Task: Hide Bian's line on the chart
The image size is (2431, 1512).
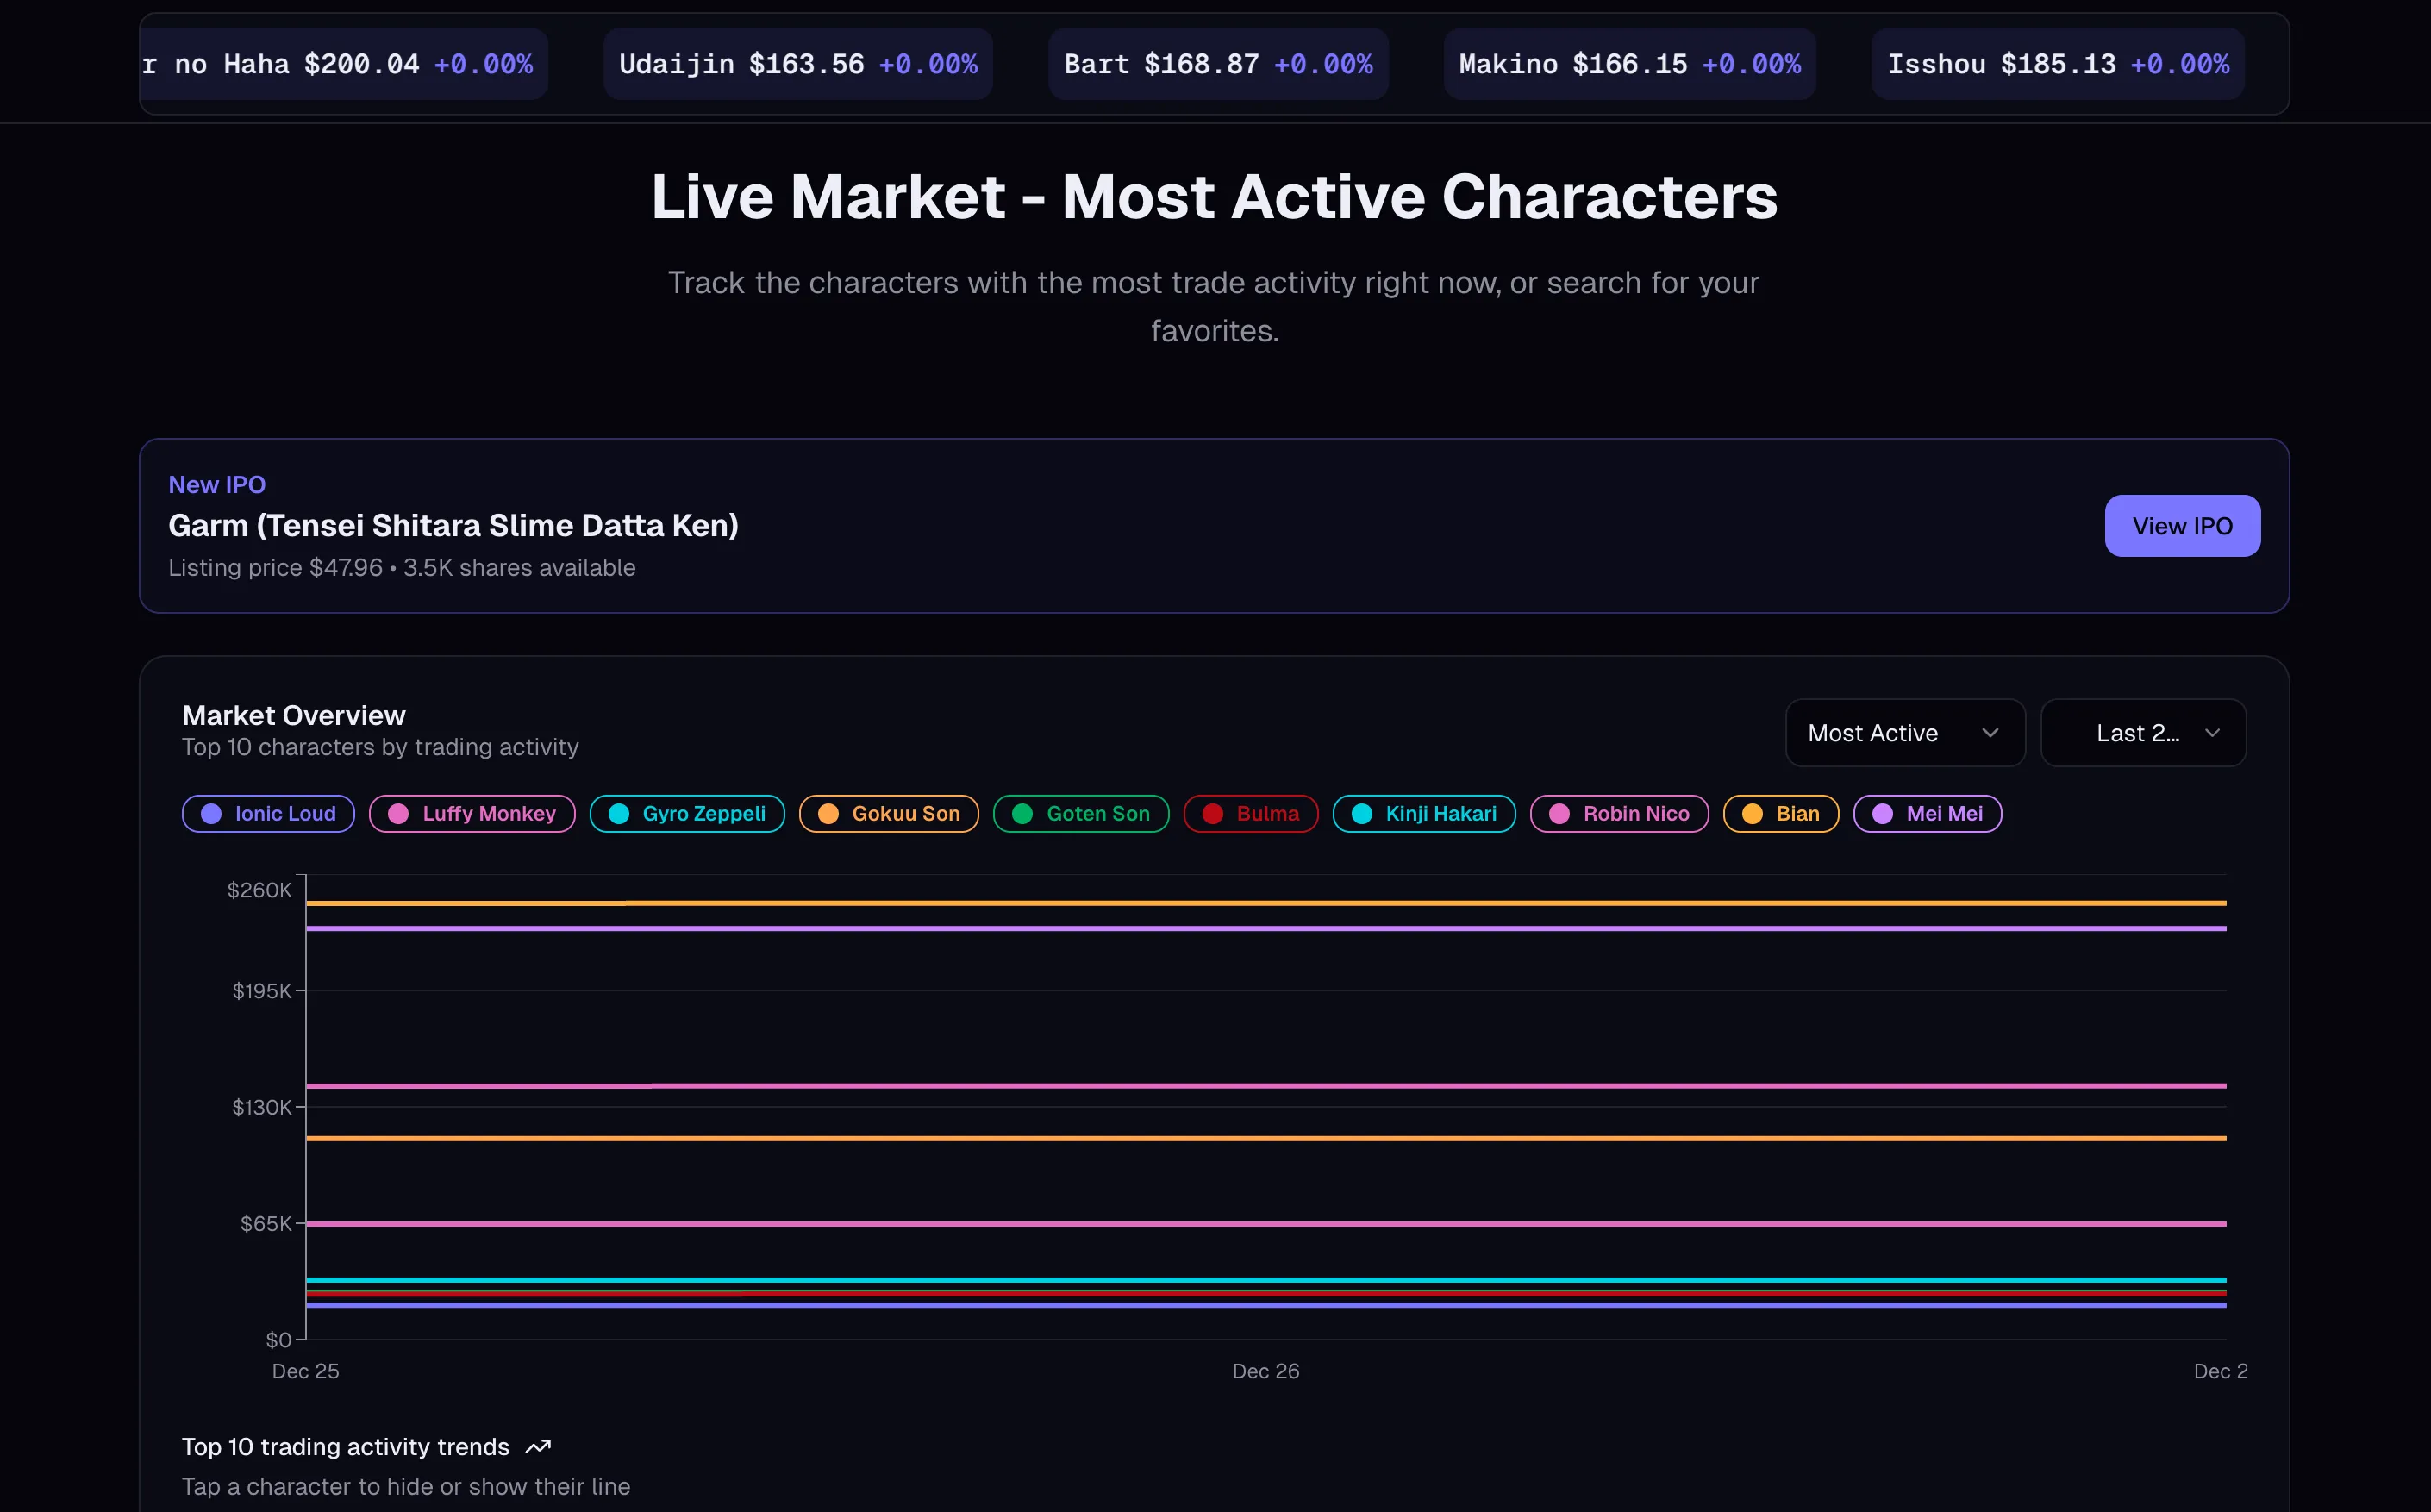Action: 1780,813
